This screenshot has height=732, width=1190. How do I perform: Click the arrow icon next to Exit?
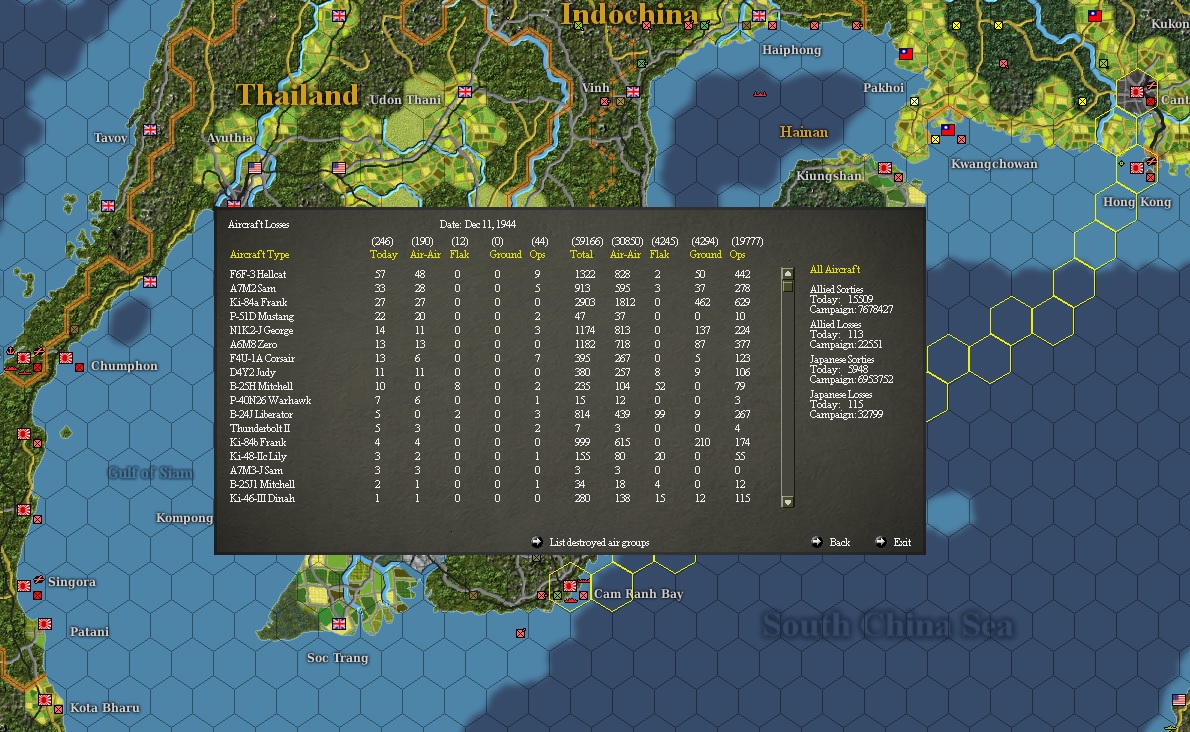click(880, 542)
